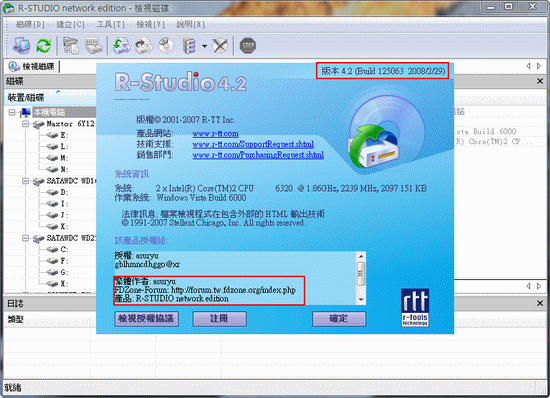The width and height of the screenshot is (550, 398).
Task: Select partition G: in the tree
Action: pyautogui.click(x=65, y=272)
